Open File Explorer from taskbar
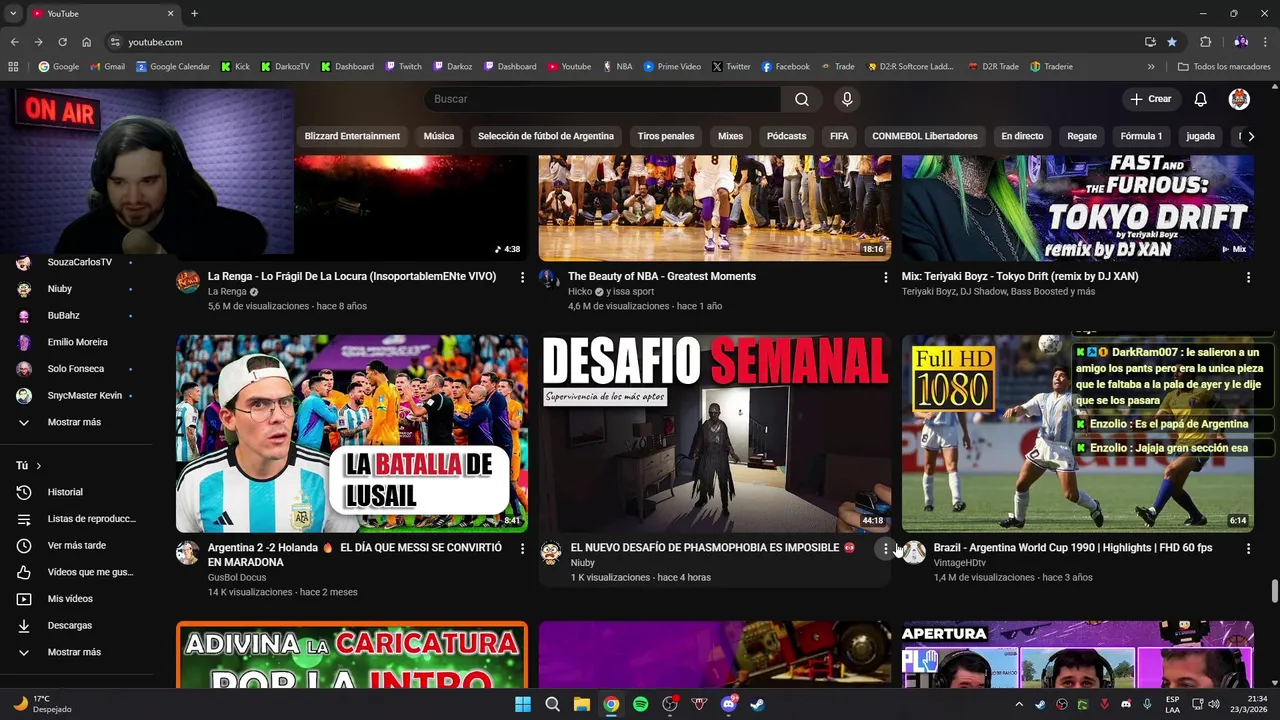The width and height of the screenshot is (1280, 720). point(581,704)
